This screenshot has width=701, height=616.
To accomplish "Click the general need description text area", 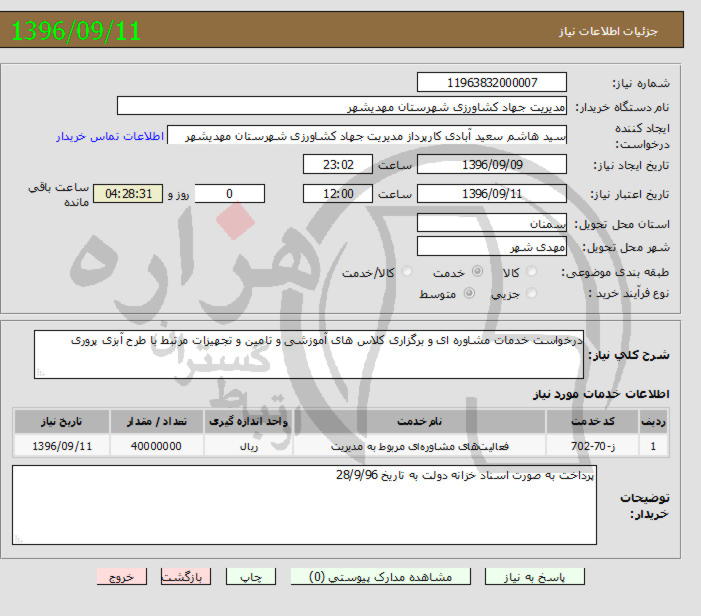I will click(x=309, y=354).
